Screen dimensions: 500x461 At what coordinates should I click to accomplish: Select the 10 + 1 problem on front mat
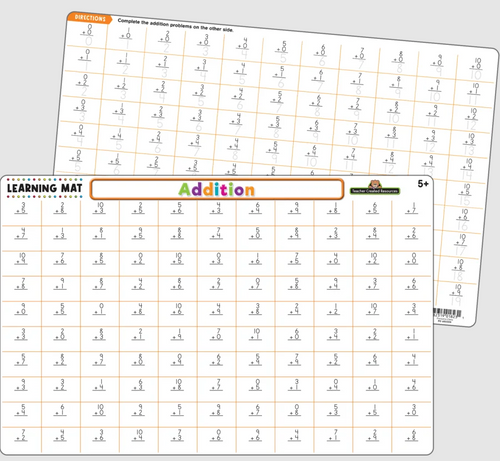pyautogui.click(x=256, y=334)
